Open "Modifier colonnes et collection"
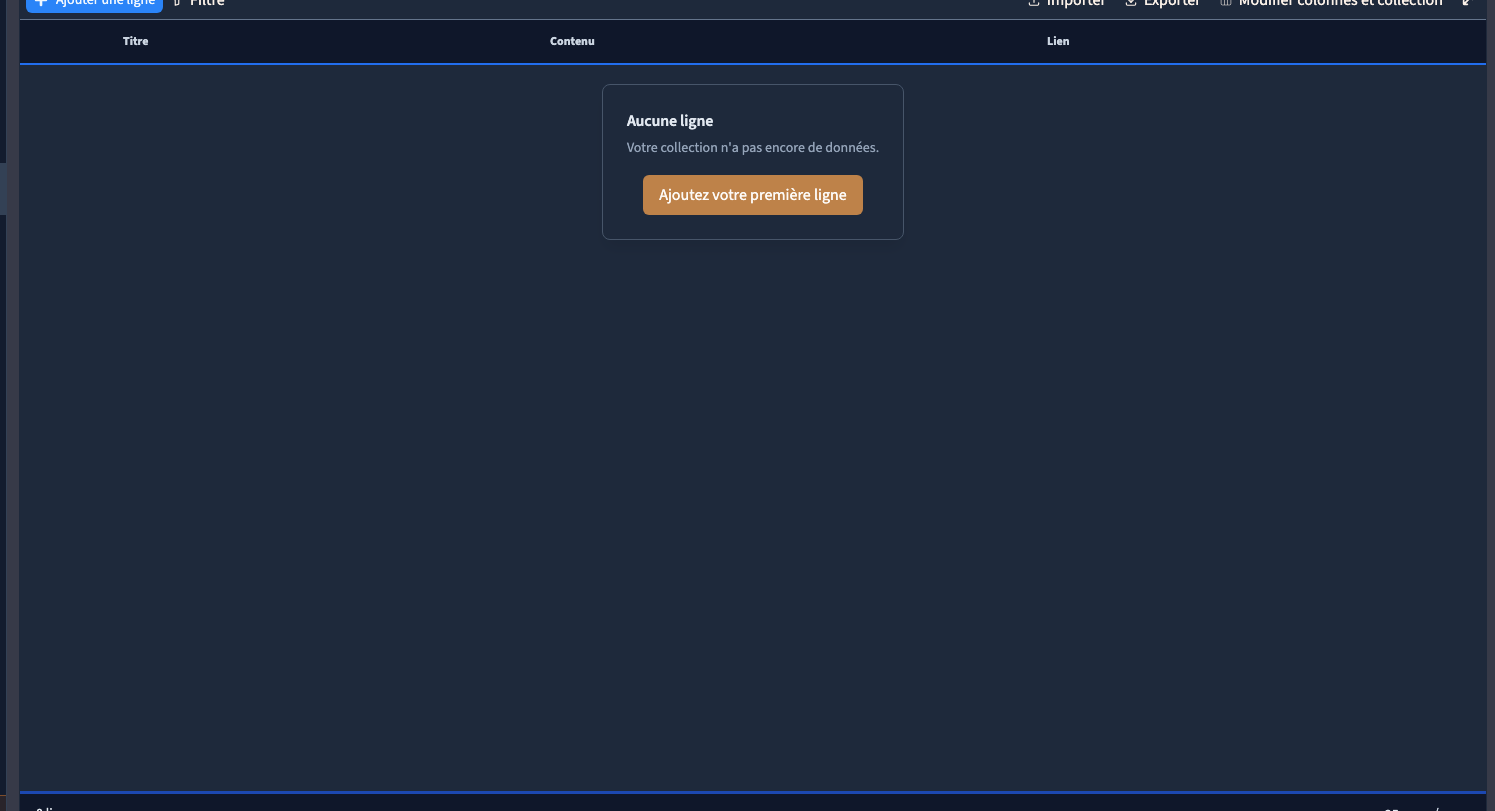 [1330, 4]
